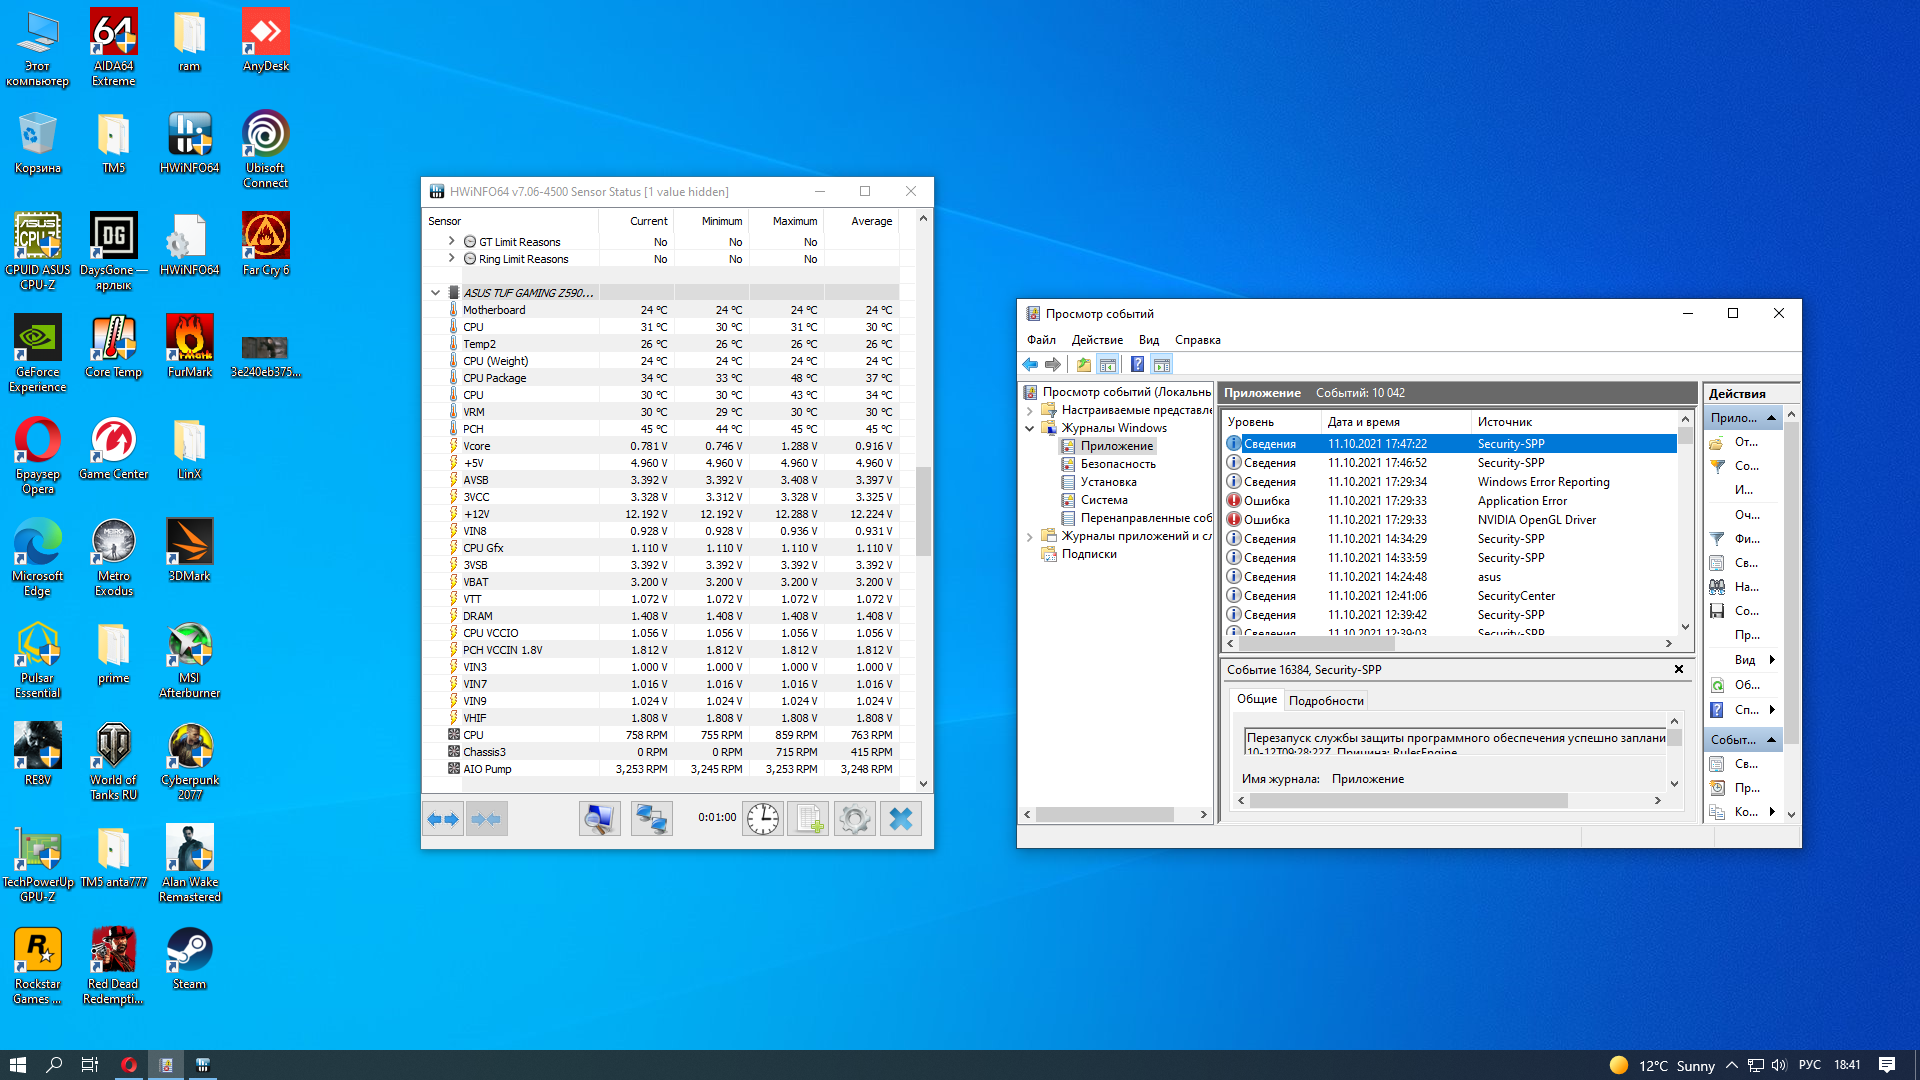
Task: Toggle the action pane toolbar button
Action: [1161, 365]
